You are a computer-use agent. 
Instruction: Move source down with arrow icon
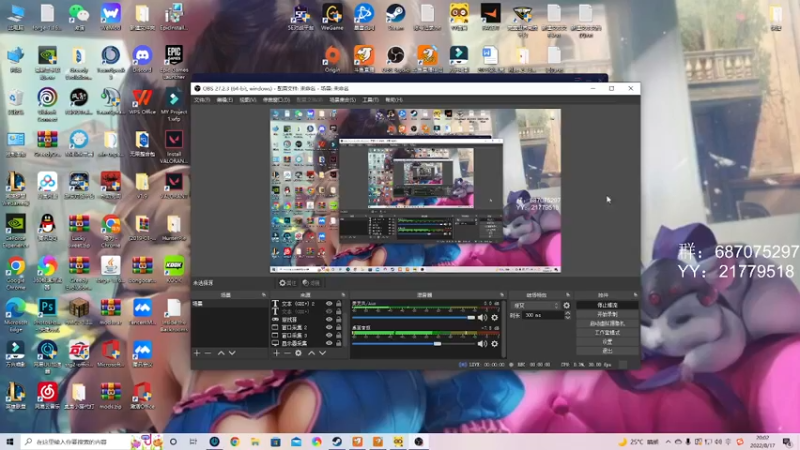[322, 353]
